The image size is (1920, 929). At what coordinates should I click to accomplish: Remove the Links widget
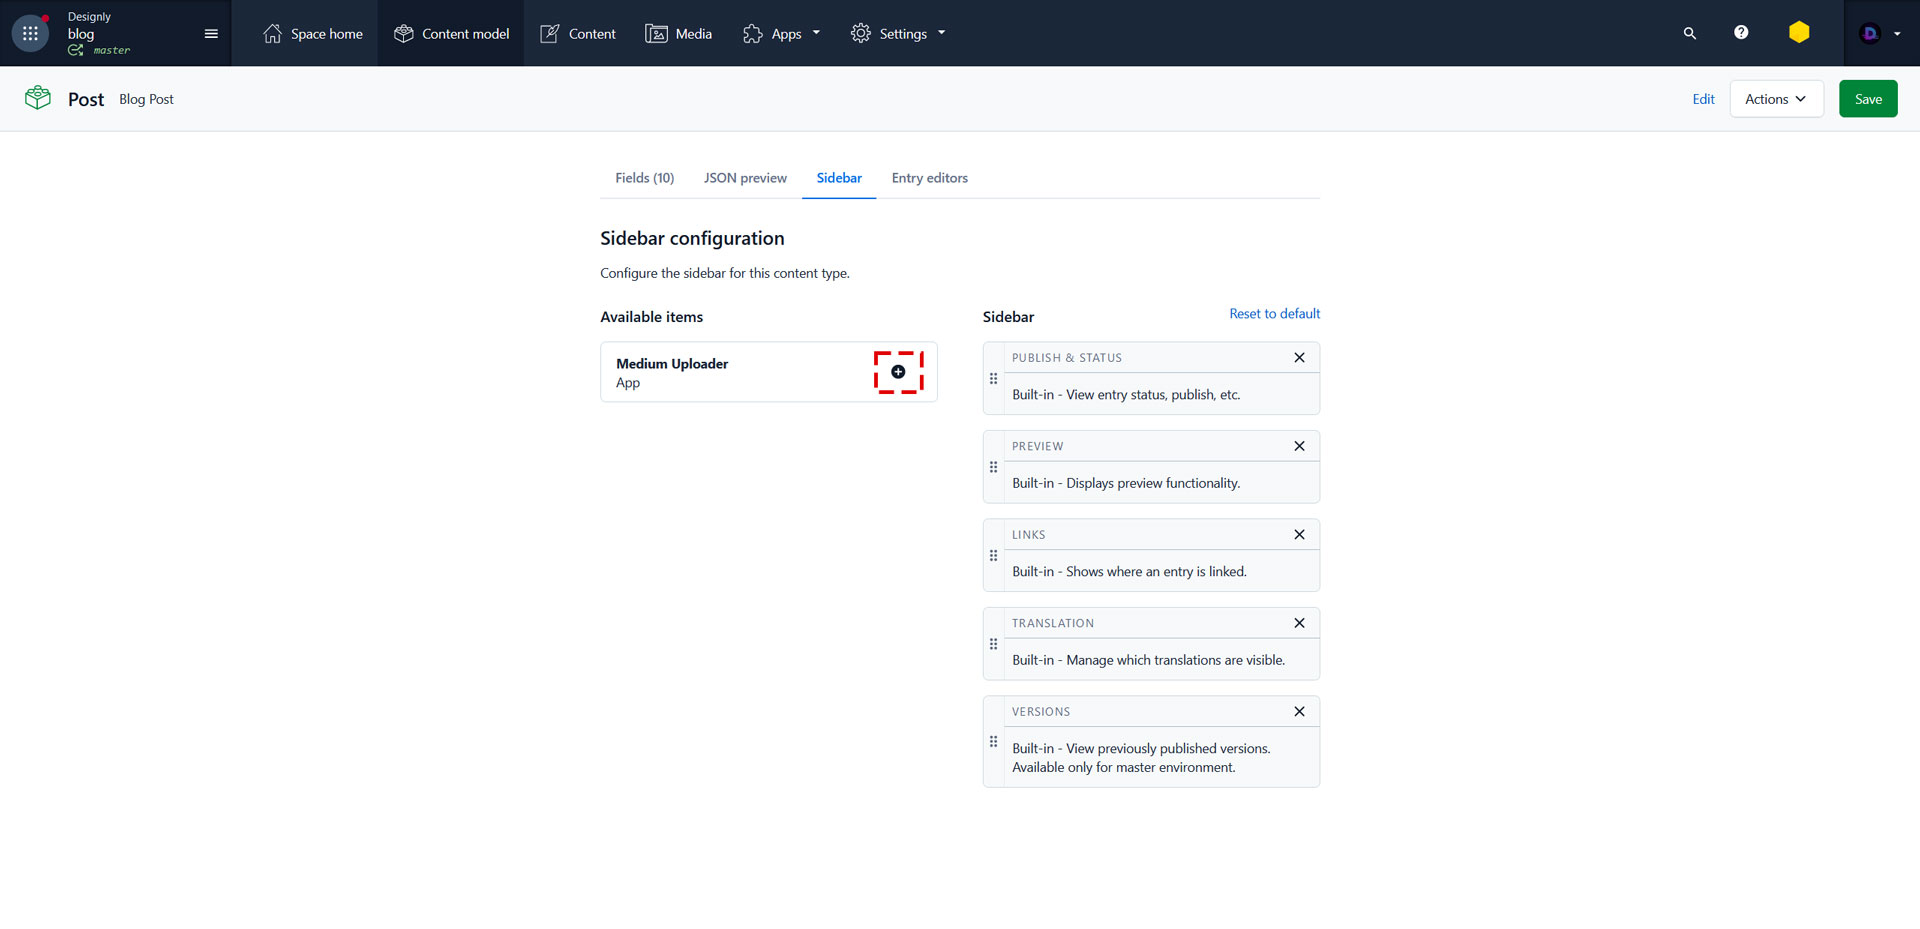(x=1299, y=535)
